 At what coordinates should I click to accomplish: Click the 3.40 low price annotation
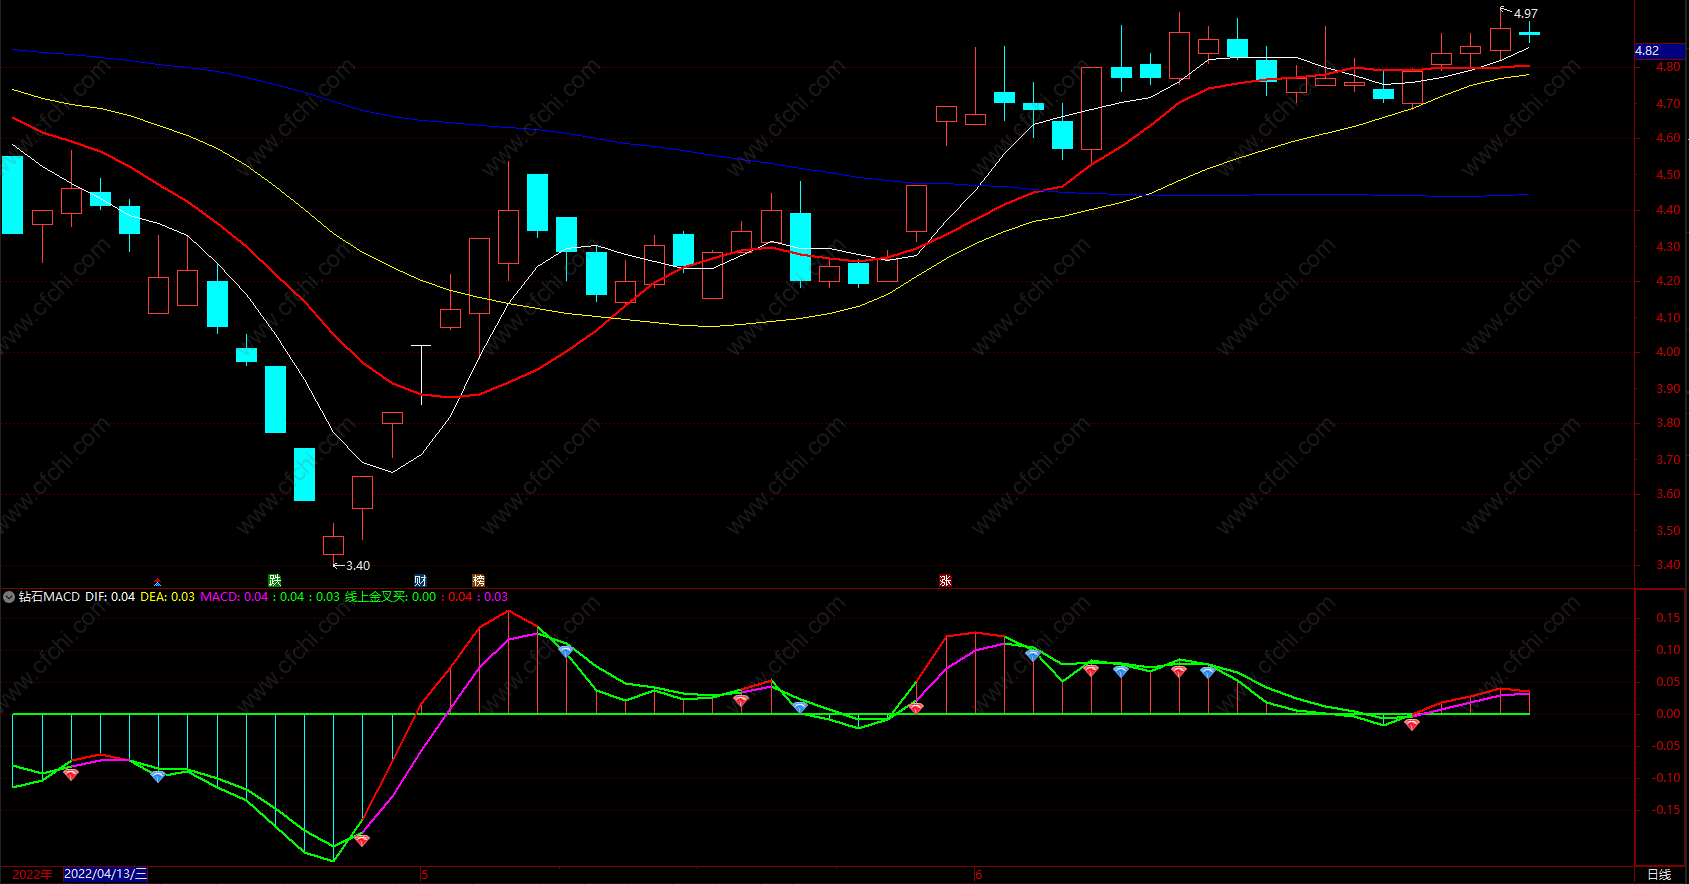click(x=357, y=566)
